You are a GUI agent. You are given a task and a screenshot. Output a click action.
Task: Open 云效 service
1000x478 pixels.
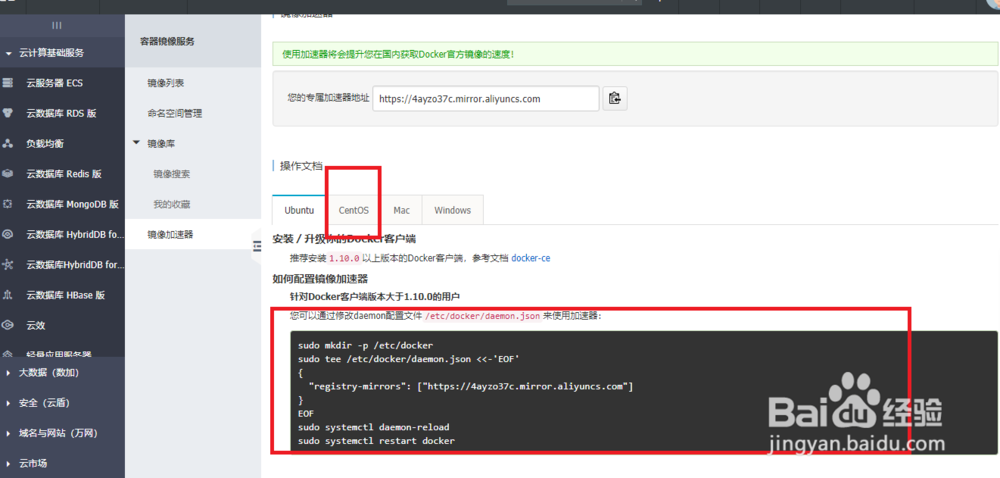[36, 325]
